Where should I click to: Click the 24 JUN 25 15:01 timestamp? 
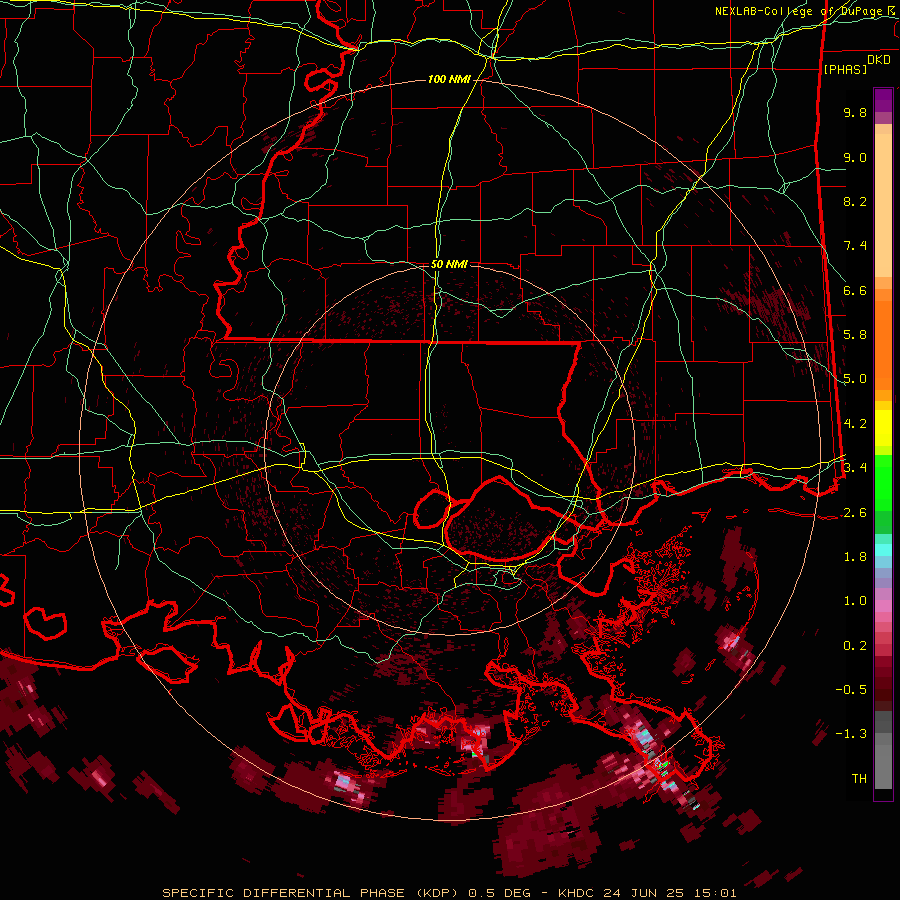coord(670,893)
